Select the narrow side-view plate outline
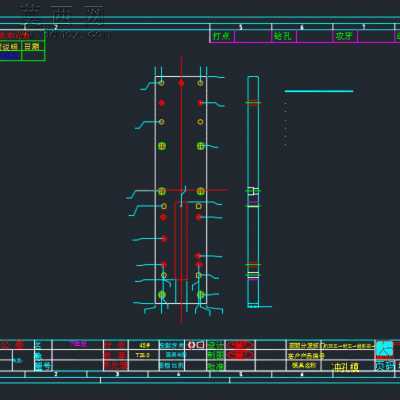Image resolution: width=400 pixels, height=400 pixels. 253,191
